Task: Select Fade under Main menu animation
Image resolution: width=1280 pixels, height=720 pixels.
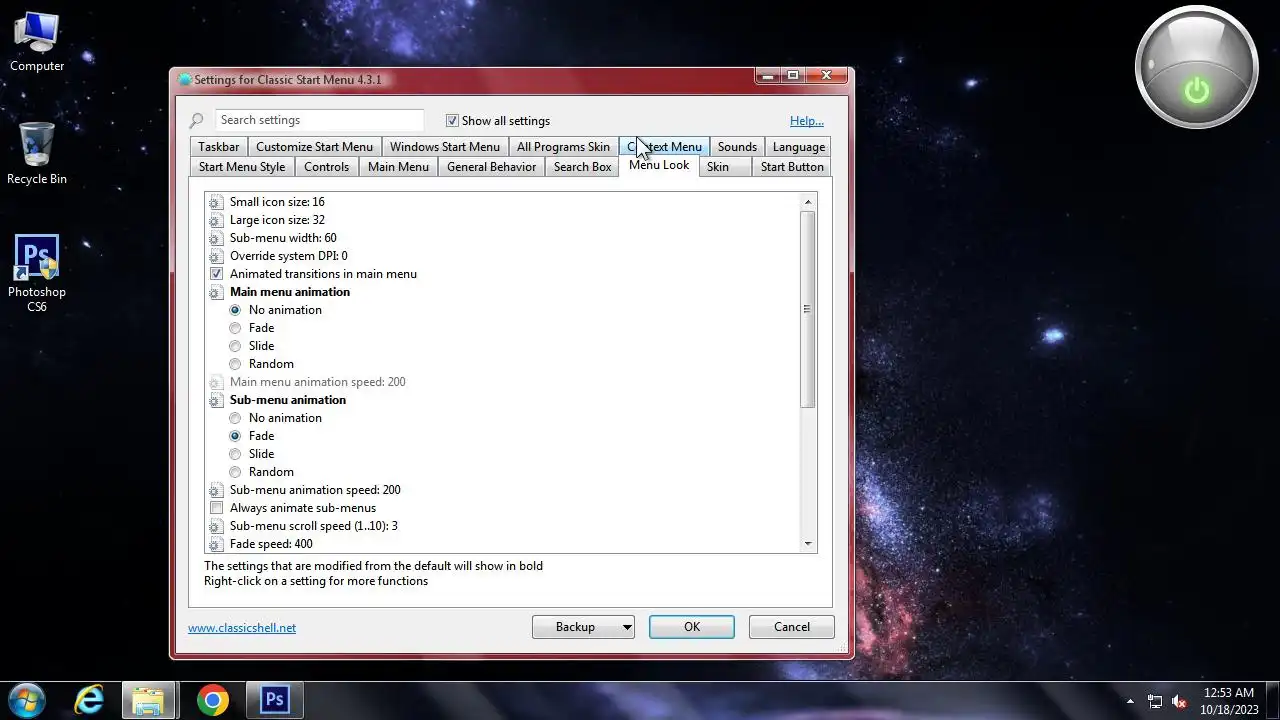Action: click(x=235, y=328)
